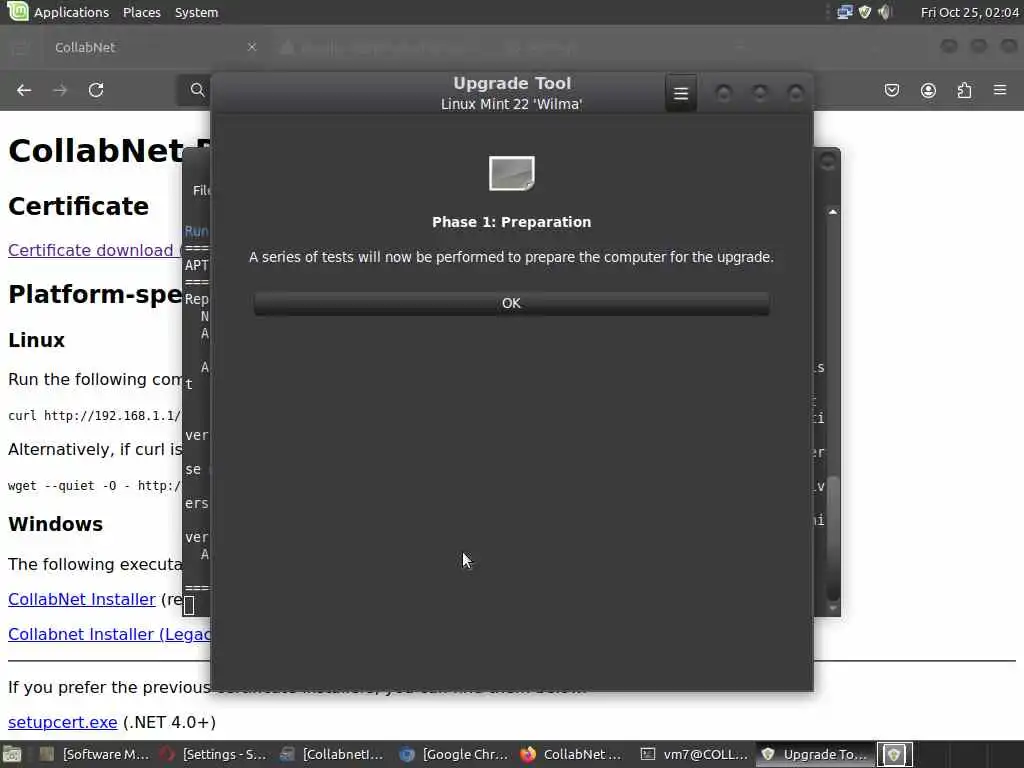Image resolution: width=1024 pixels, height=768 pixels.
Task: Click the network connection tray icon
Action: (x=844, y=12)
